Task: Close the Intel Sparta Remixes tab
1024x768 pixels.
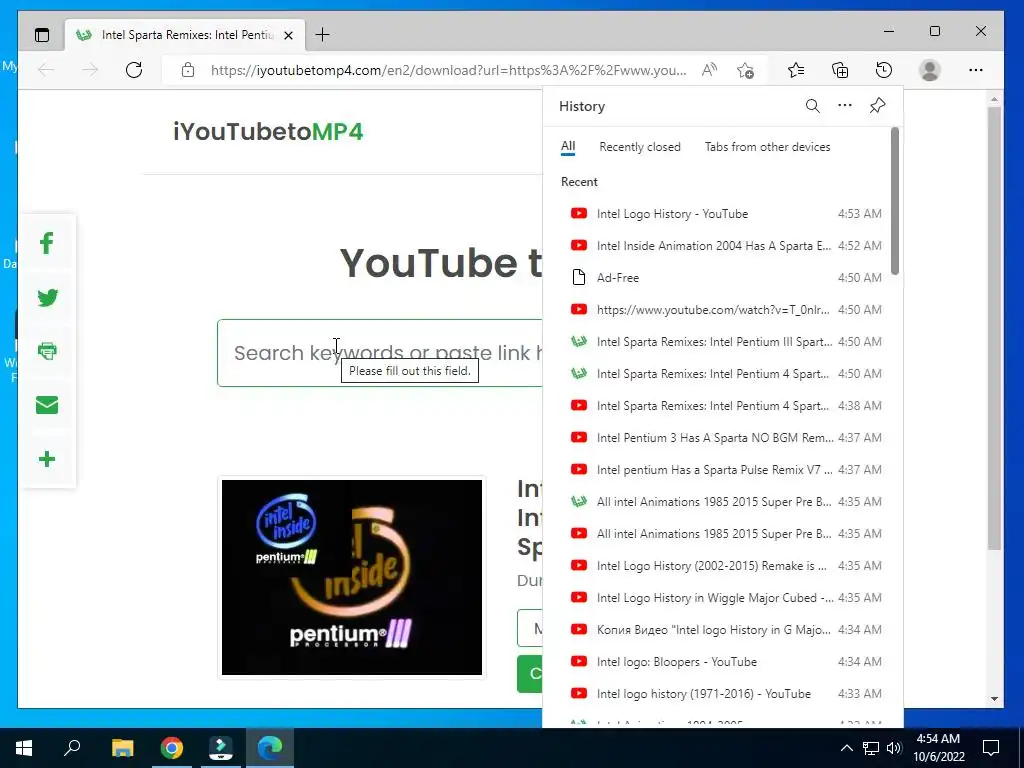Action: pos(288,35)
